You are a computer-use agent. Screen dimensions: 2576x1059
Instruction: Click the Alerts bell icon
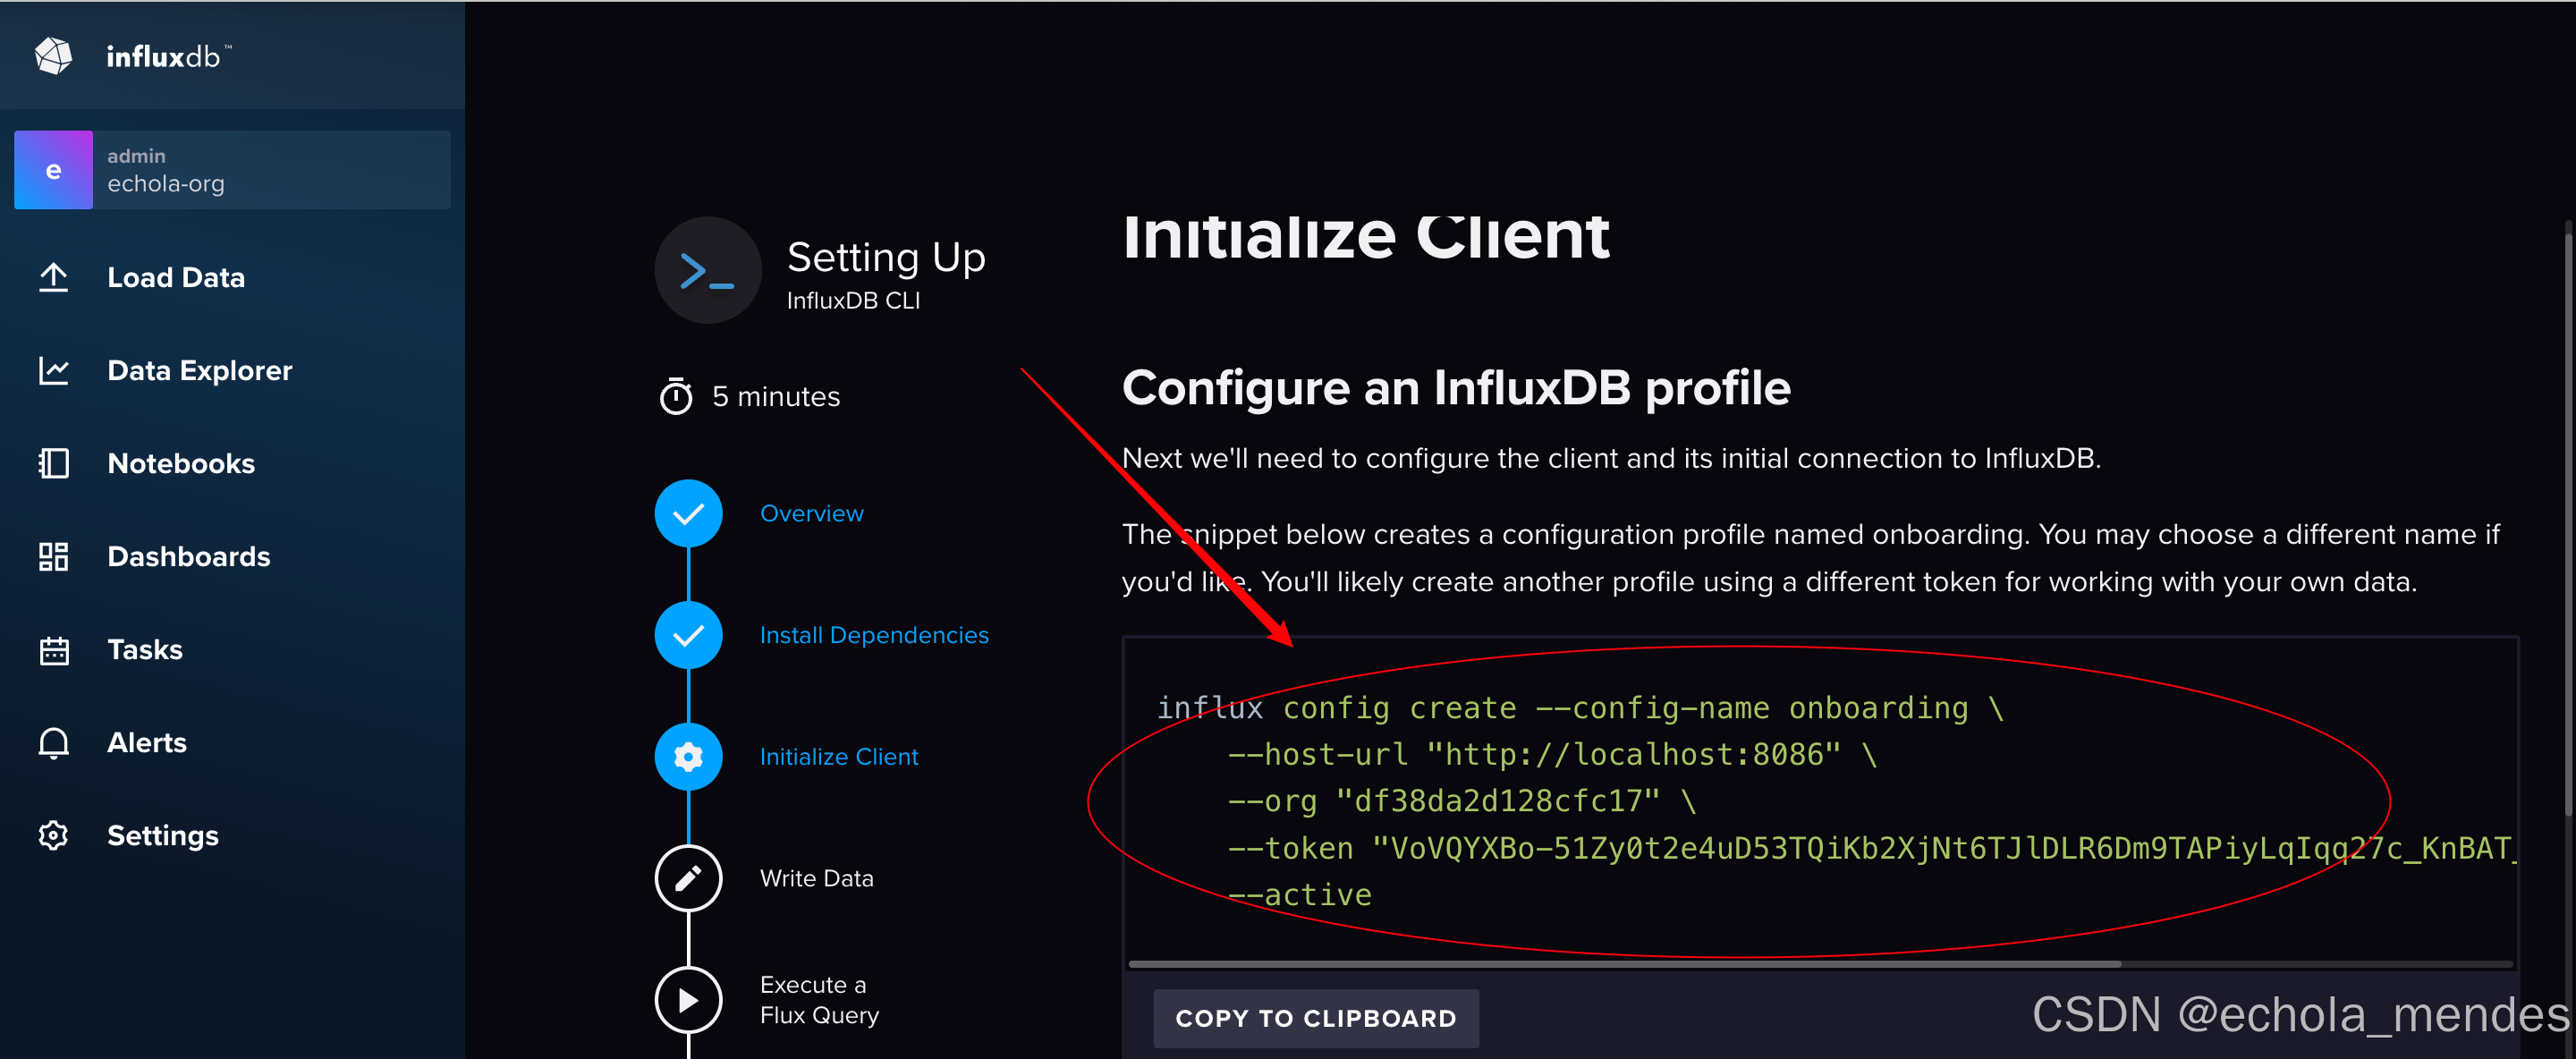coord(54,743)
